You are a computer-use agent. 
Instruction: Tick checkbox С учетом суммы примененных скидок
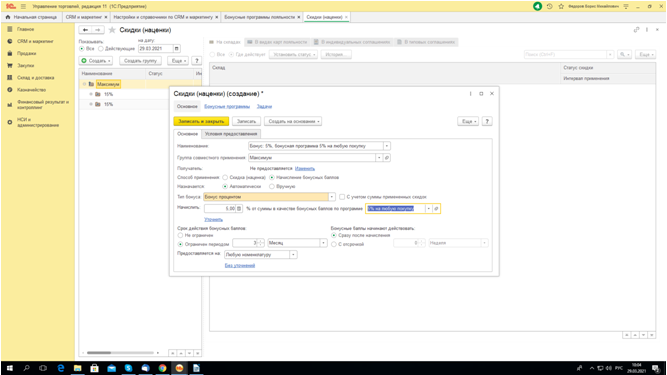[x=342, y=197]
